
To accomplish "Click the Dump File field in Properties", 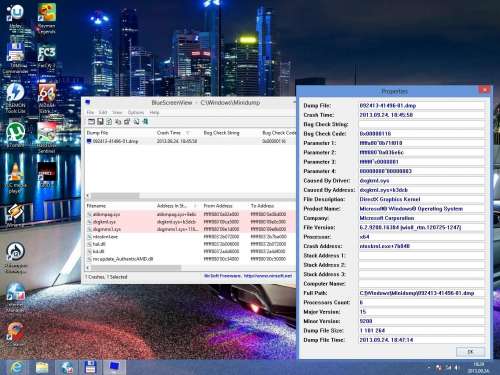I will point(421,106).
